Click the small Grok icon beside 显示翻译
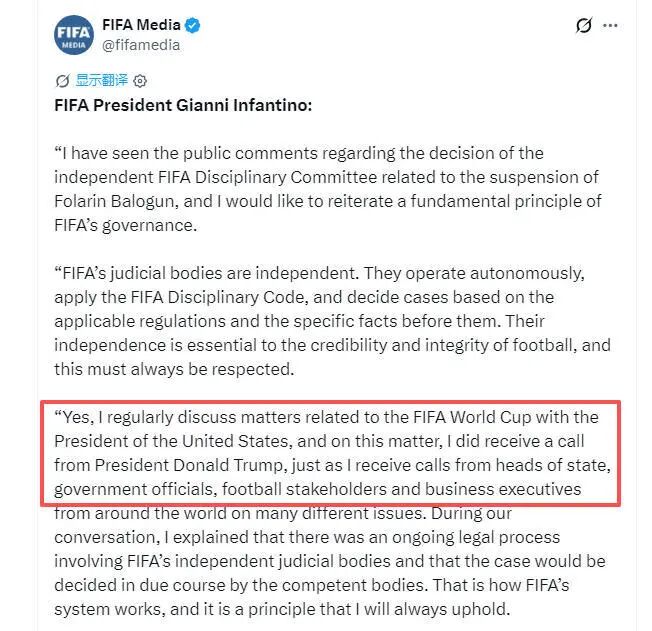The width and height of the screenshot is (652, 631). click(x=62, y=80)
